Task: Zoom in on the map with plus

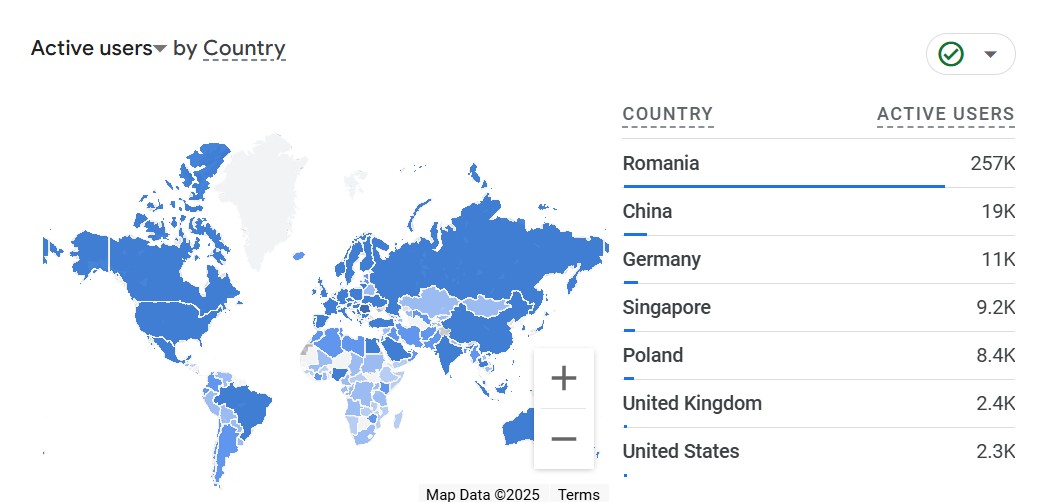Action: pos(564,378)
